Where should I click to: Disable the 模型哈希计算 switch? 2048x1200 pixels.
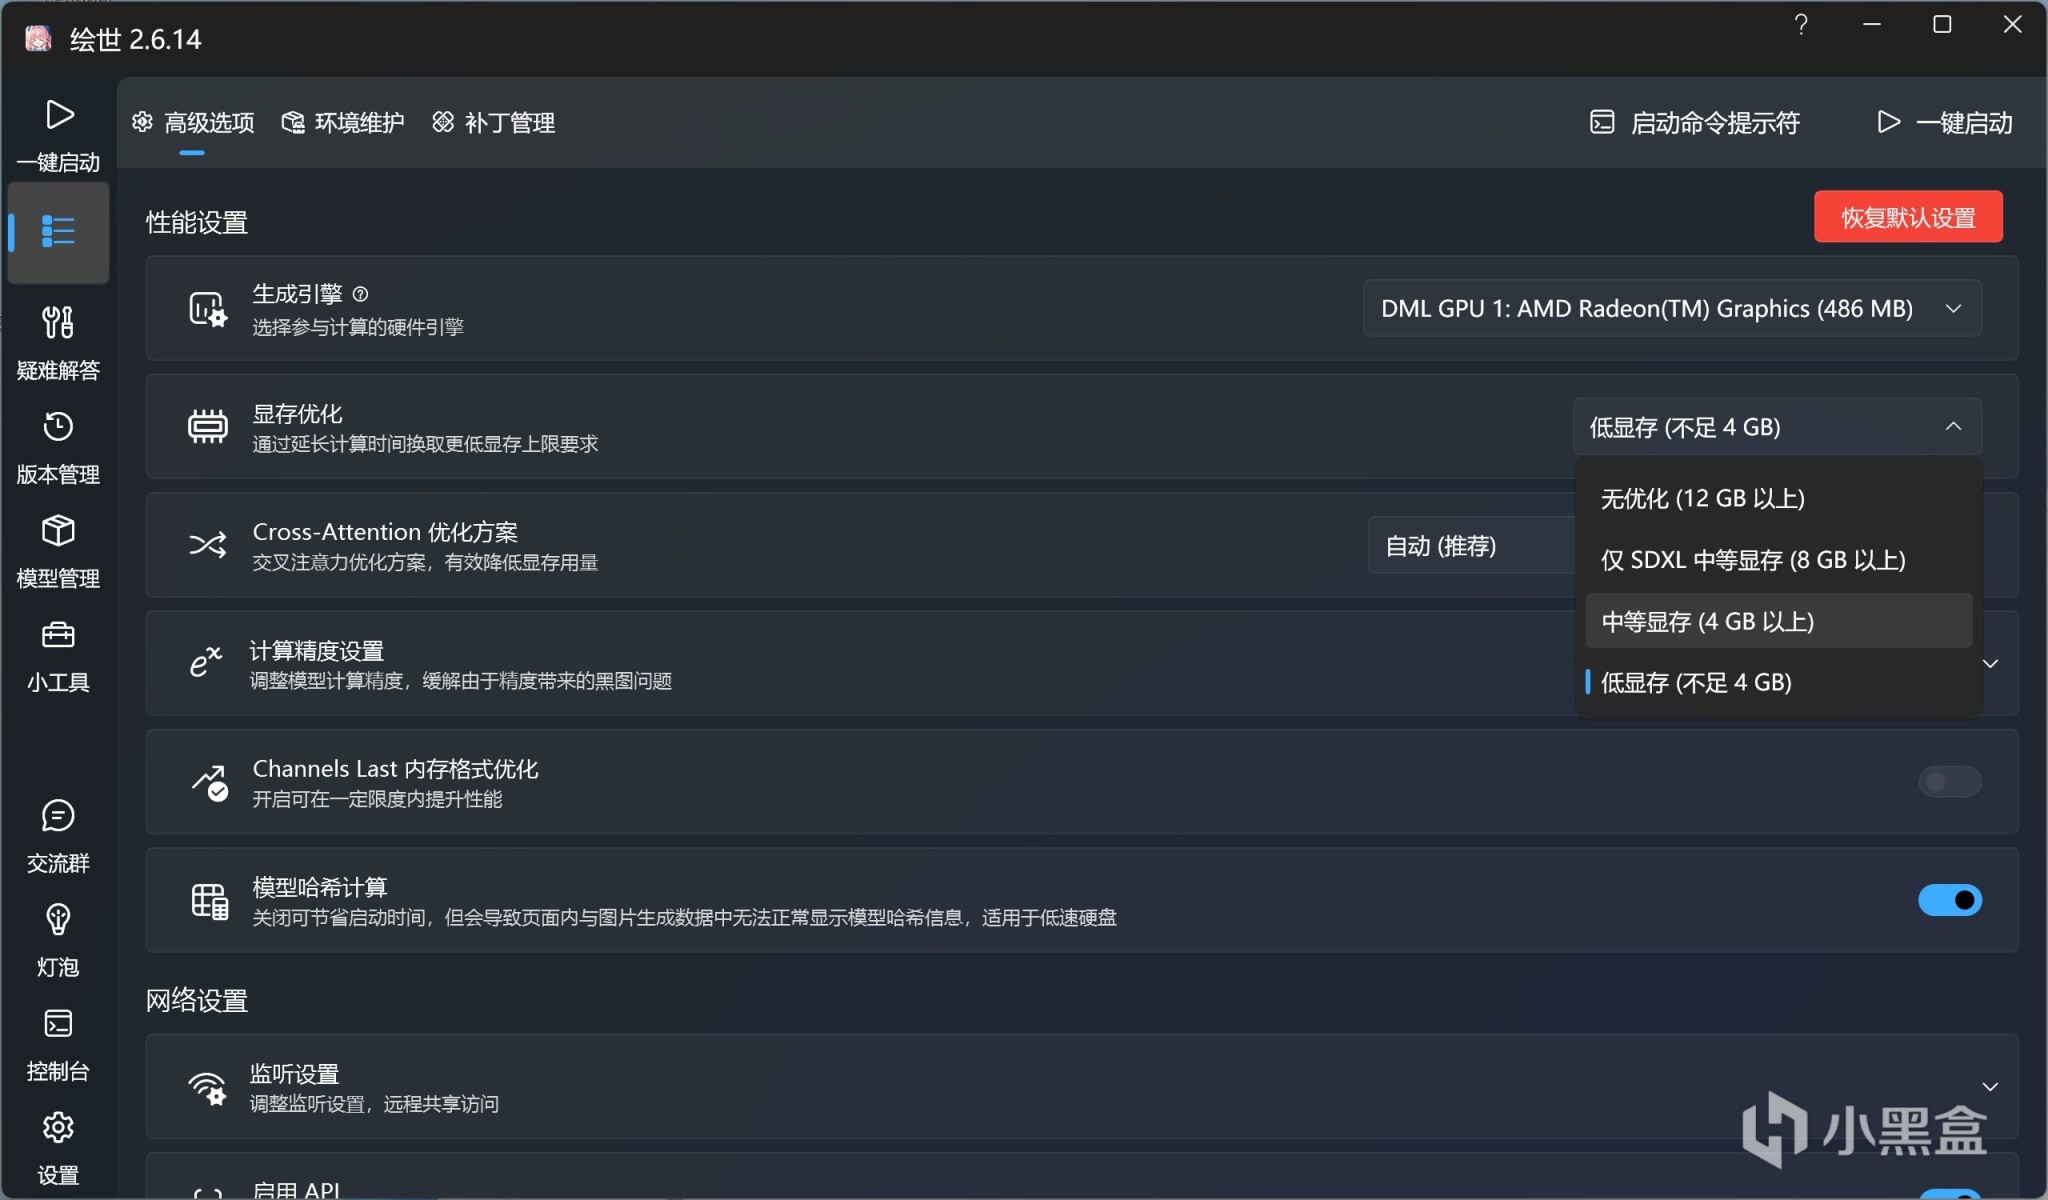pyautogui.click(x=1948, y=900)
